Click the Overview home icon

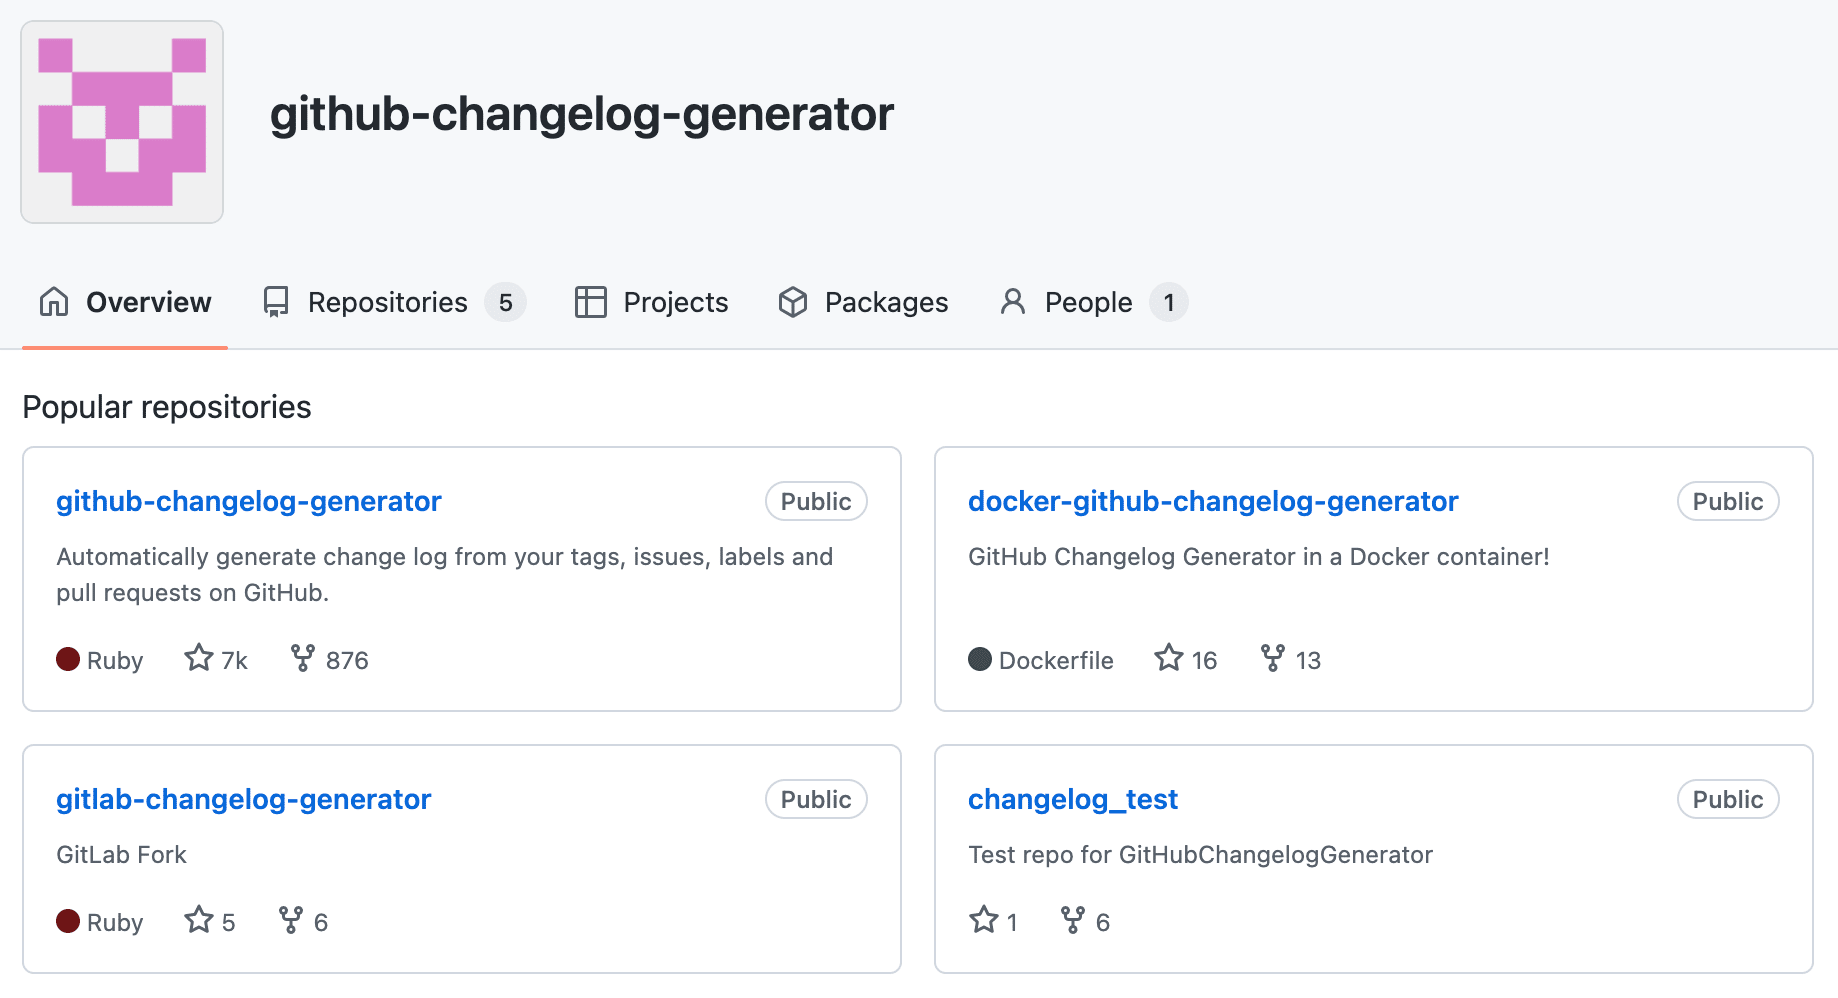(x=54, y=302)
